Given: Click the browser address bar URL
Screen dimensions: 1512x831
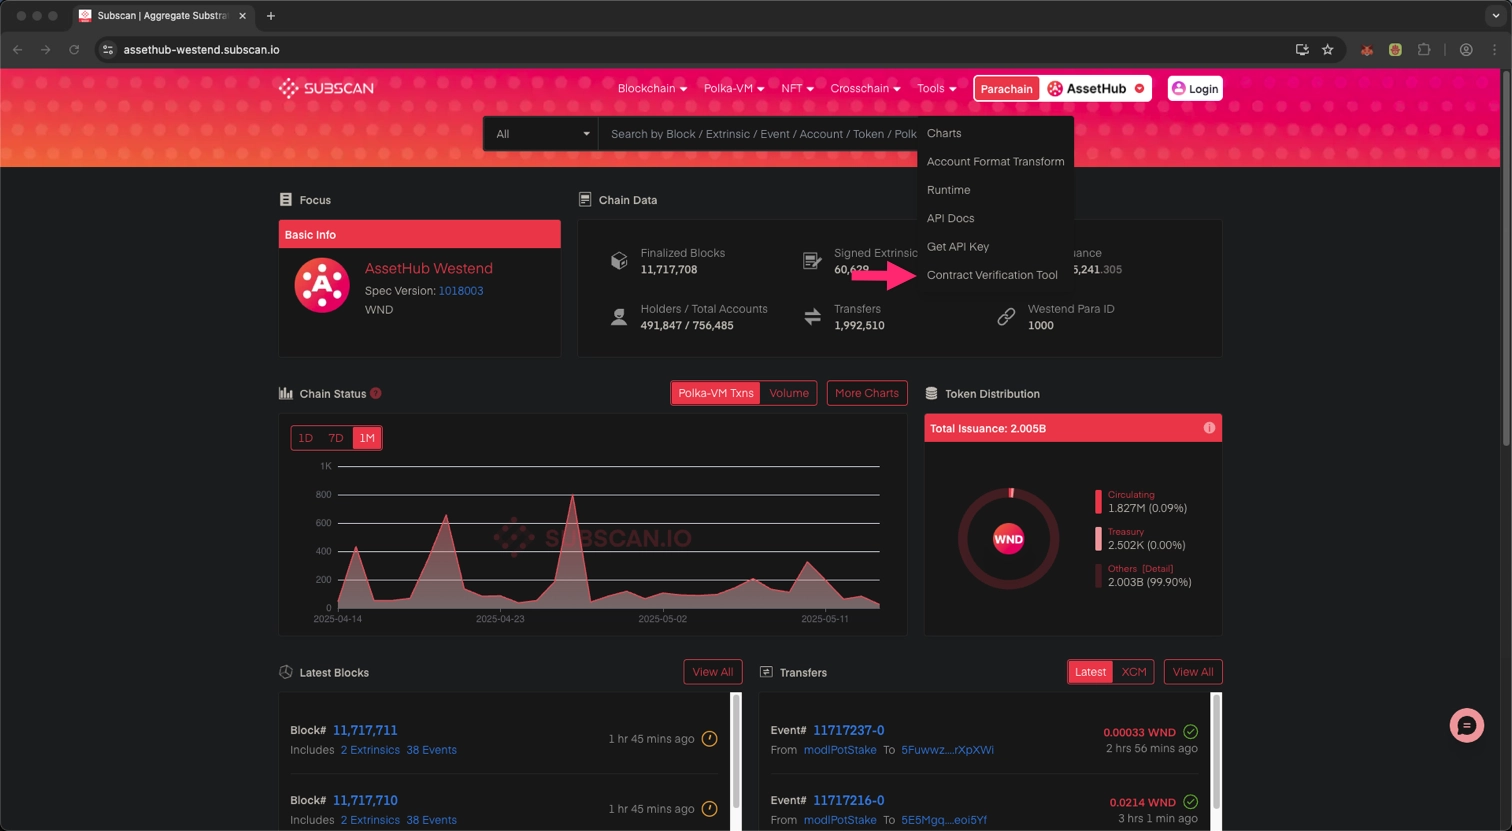Looking at the screenshot, I should pos(201,49).
